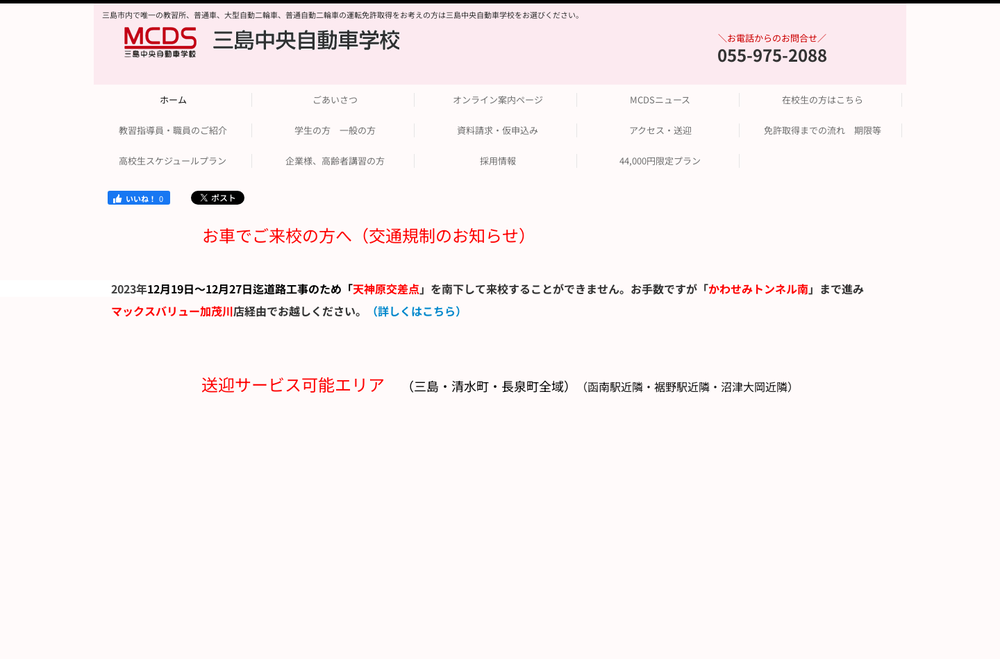Open 在校生の方はこちら menu link
Image resolution: width=1000 pixels, height=659 pixels.
pos(822,100)
